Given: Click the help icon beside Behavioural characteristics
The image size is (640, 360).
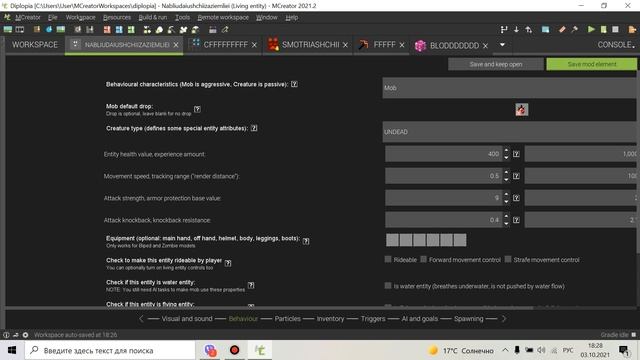Looking at the screenshot, I should click(x=294, y=84).
